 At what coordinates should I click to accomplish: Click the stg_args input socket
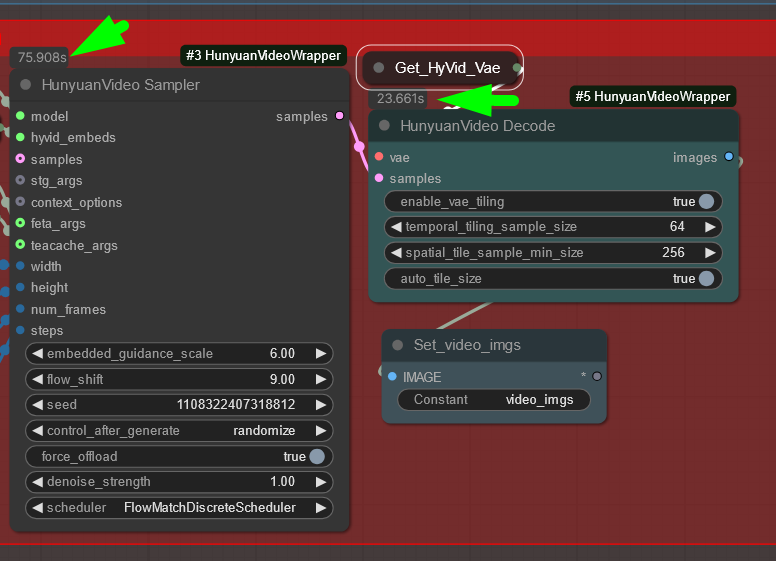[20, 180]
